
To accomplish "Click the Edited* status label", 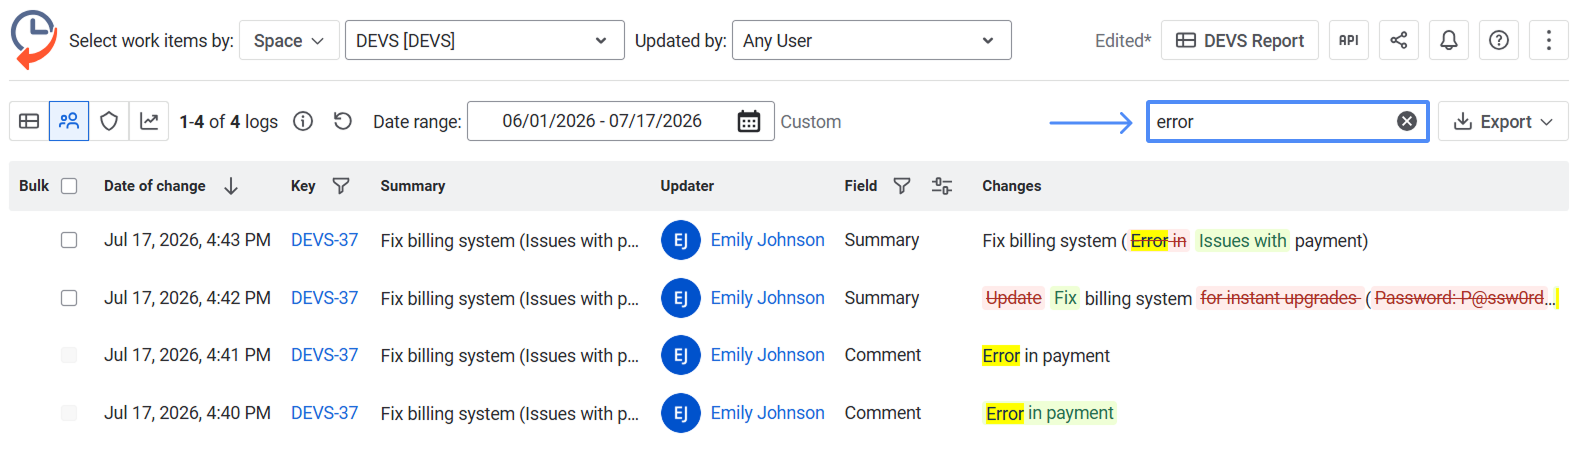I will [x=1122, y=41].
